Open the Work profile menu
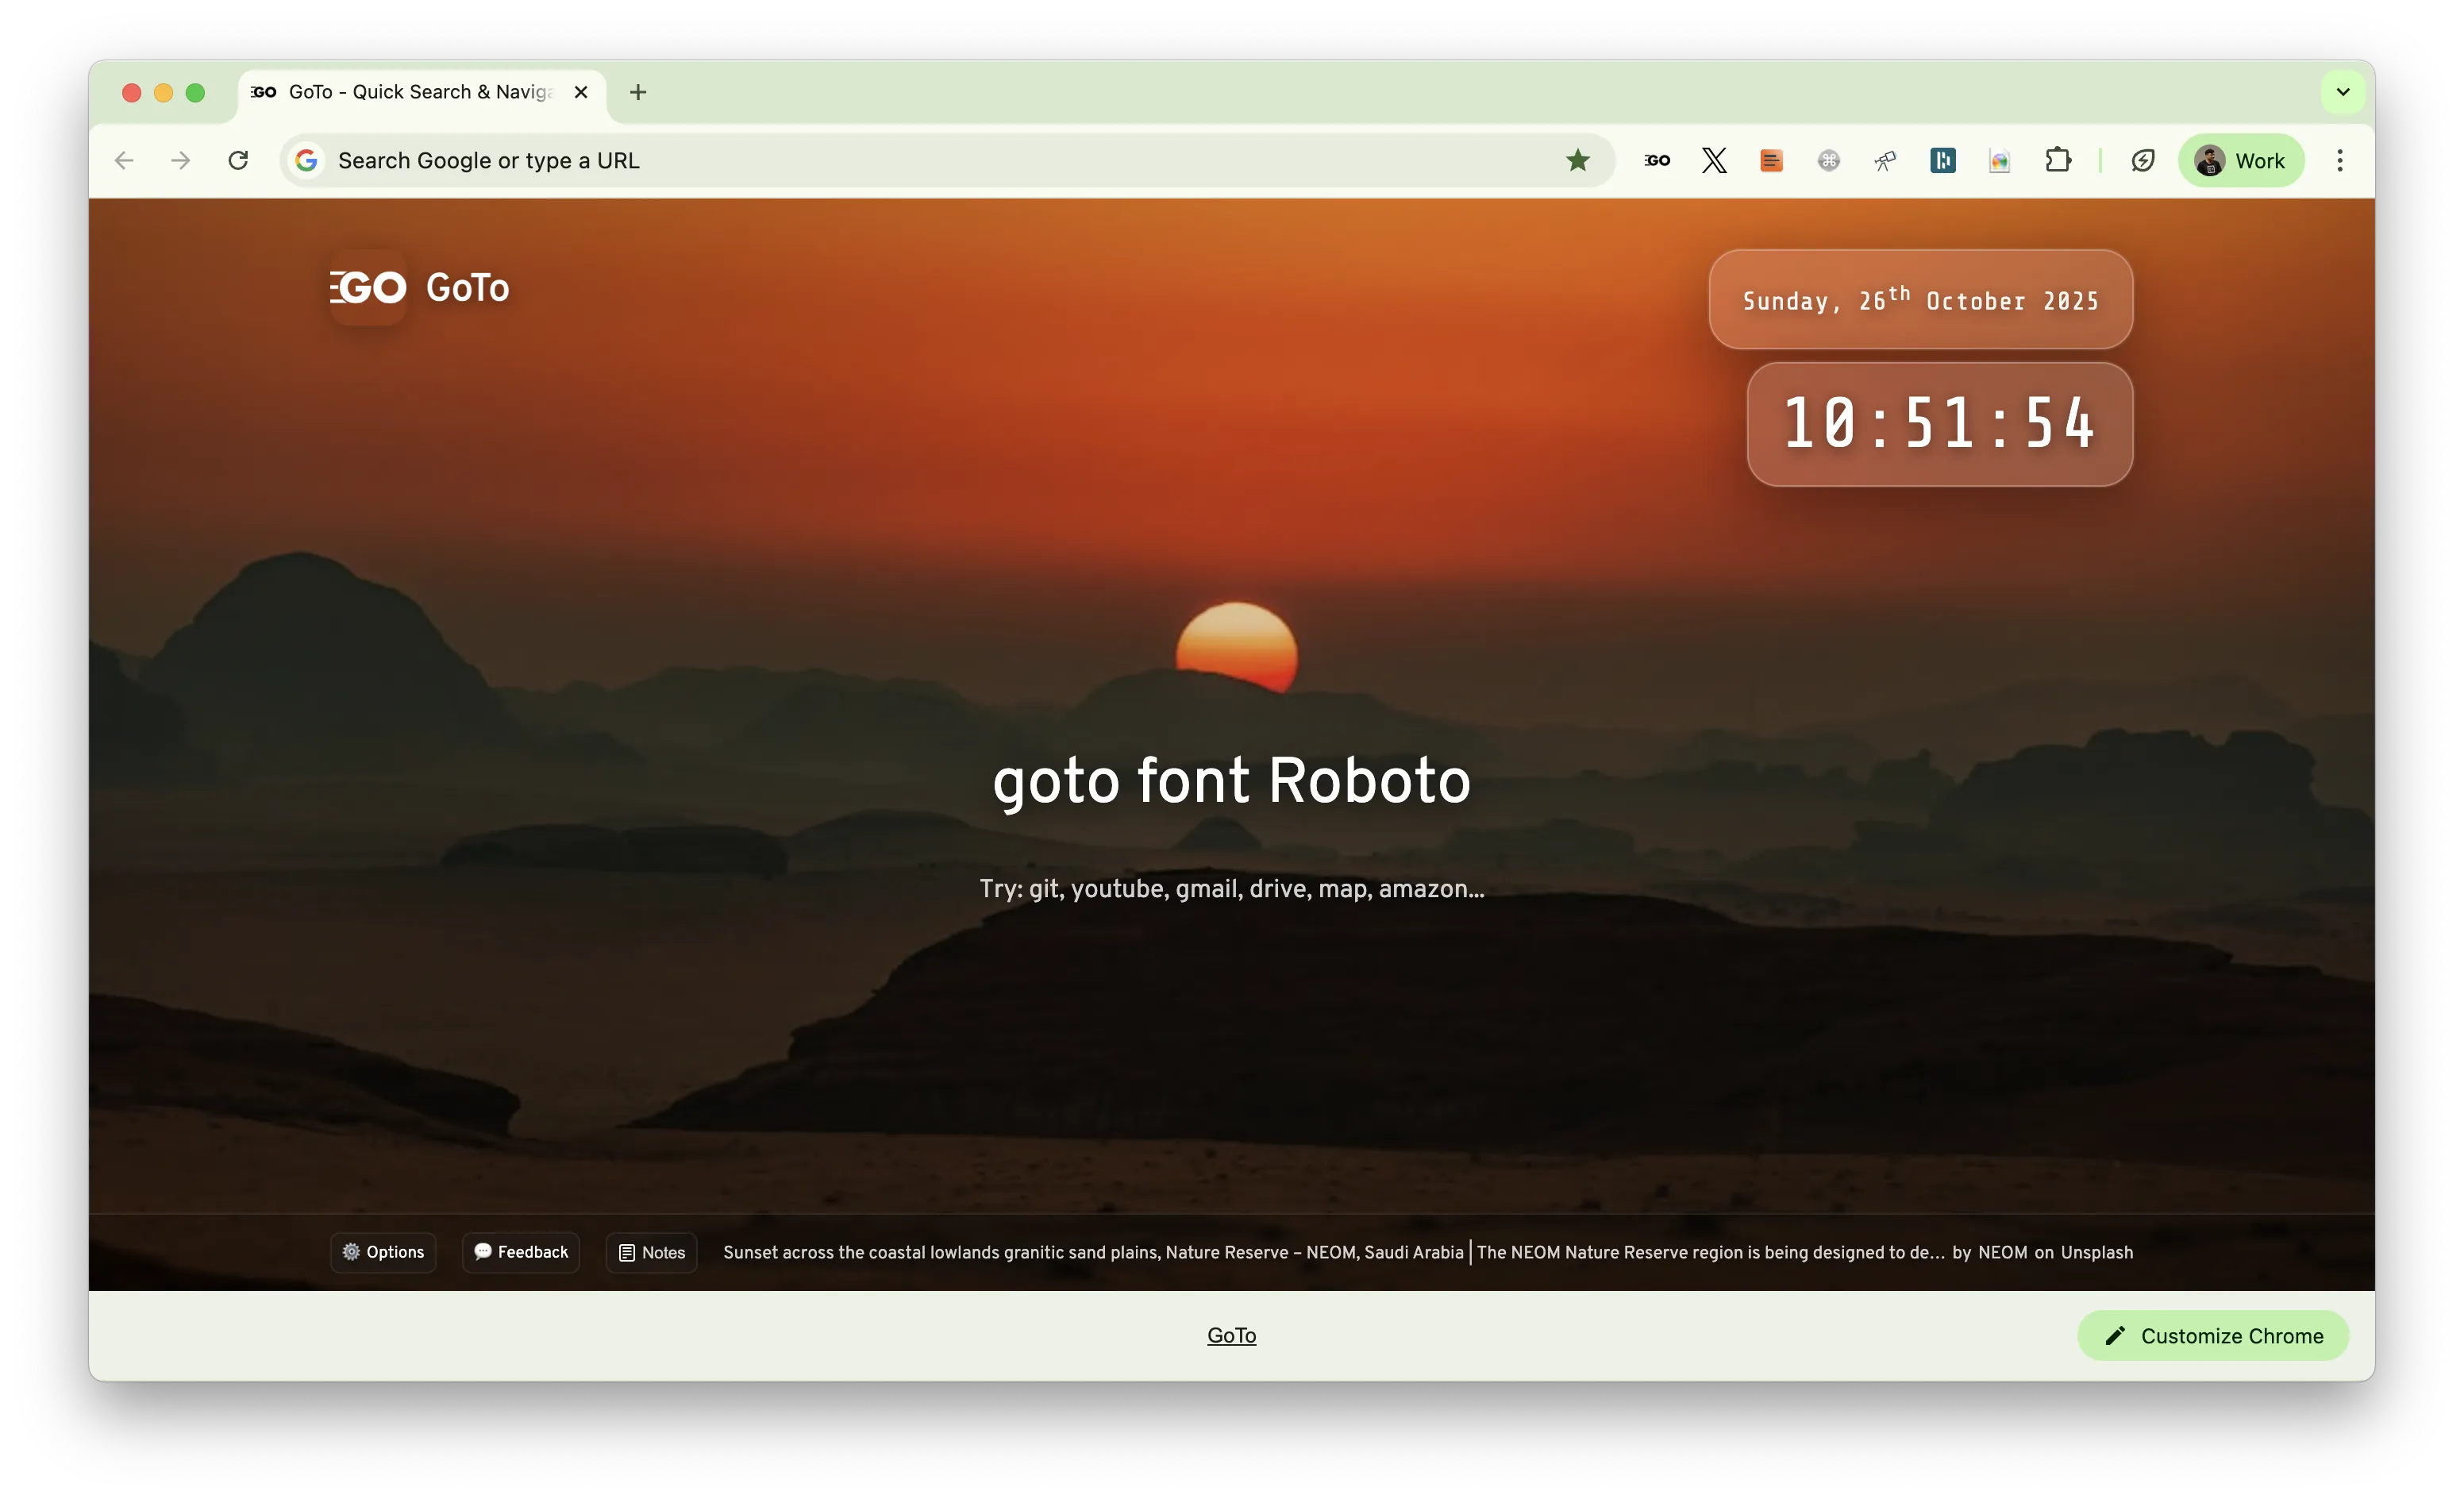 point(2241,160)
